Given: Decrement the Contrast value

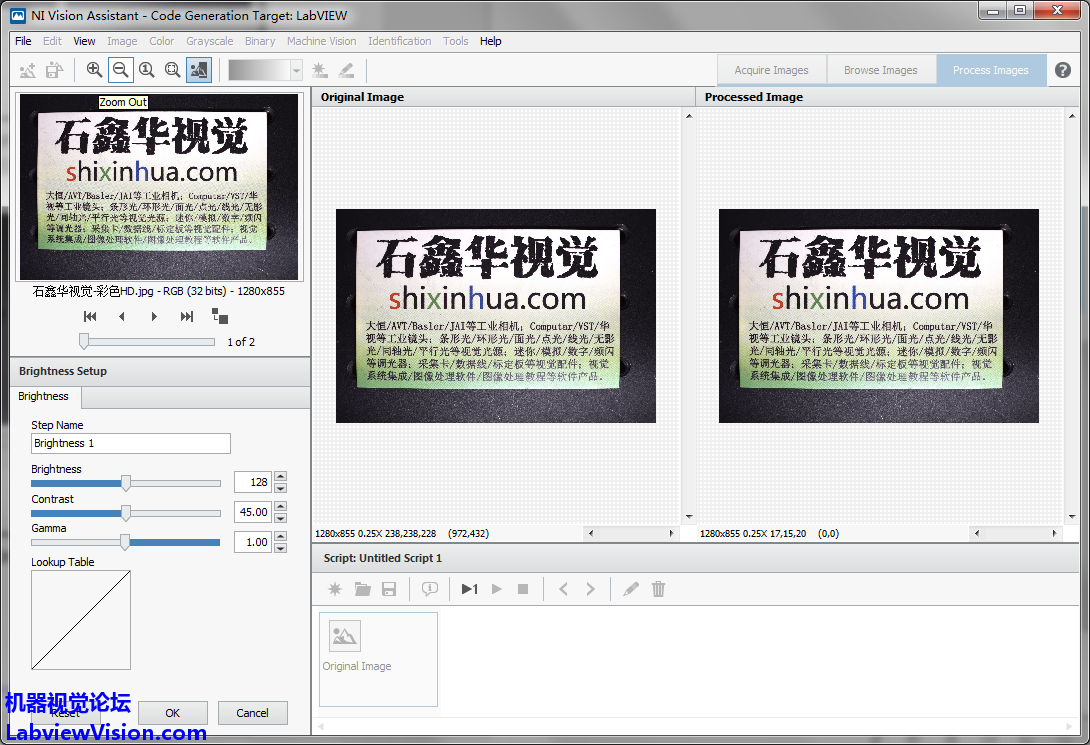Looking at the screenshot, I should point(280,517).
